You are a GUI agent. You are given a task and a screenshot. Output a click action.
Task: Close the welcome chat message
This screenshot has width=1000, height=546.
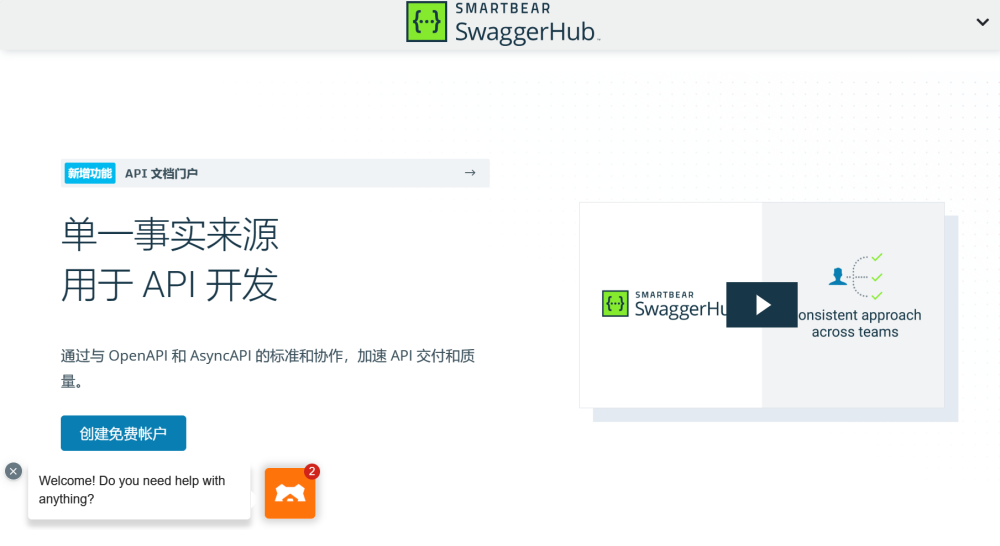13,471
